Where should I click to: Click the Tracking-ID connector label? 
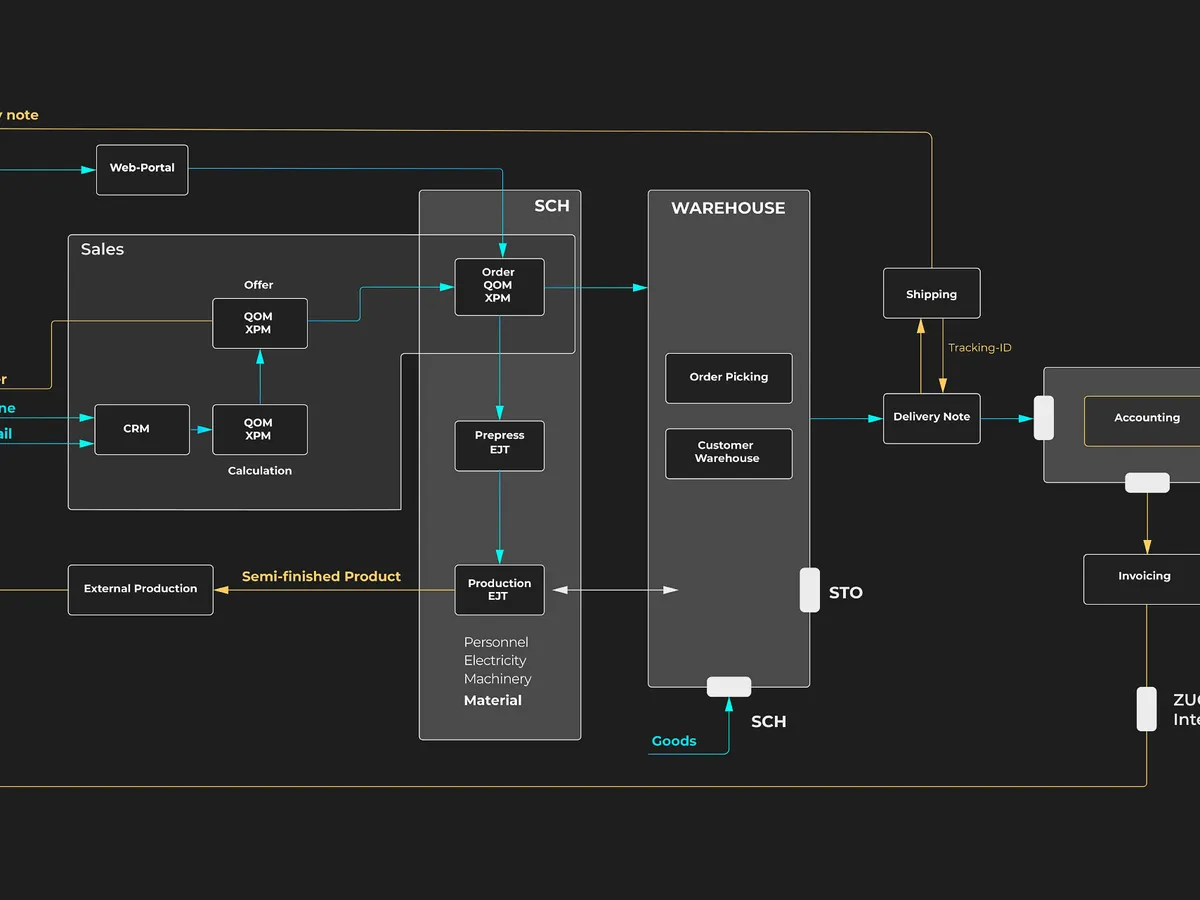pos(979,348)
